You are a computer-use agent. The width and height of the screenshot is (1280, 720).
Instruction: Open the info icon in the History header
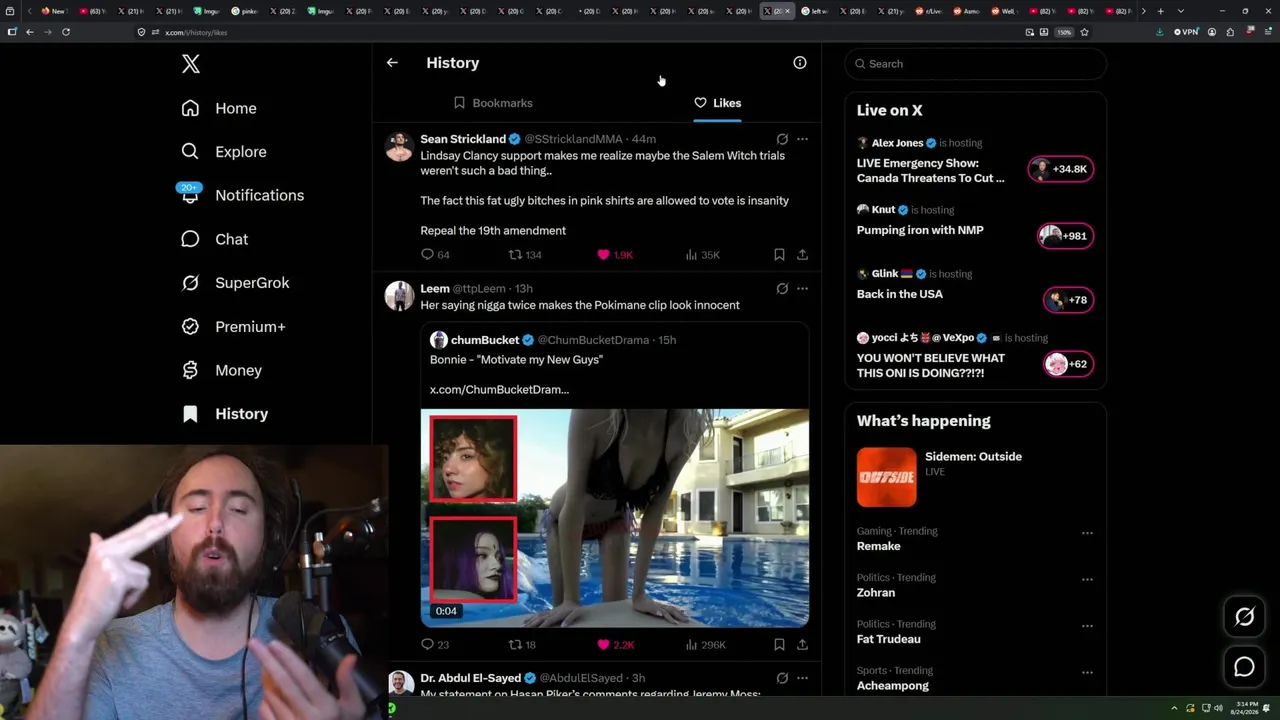(x=800, y=63)
